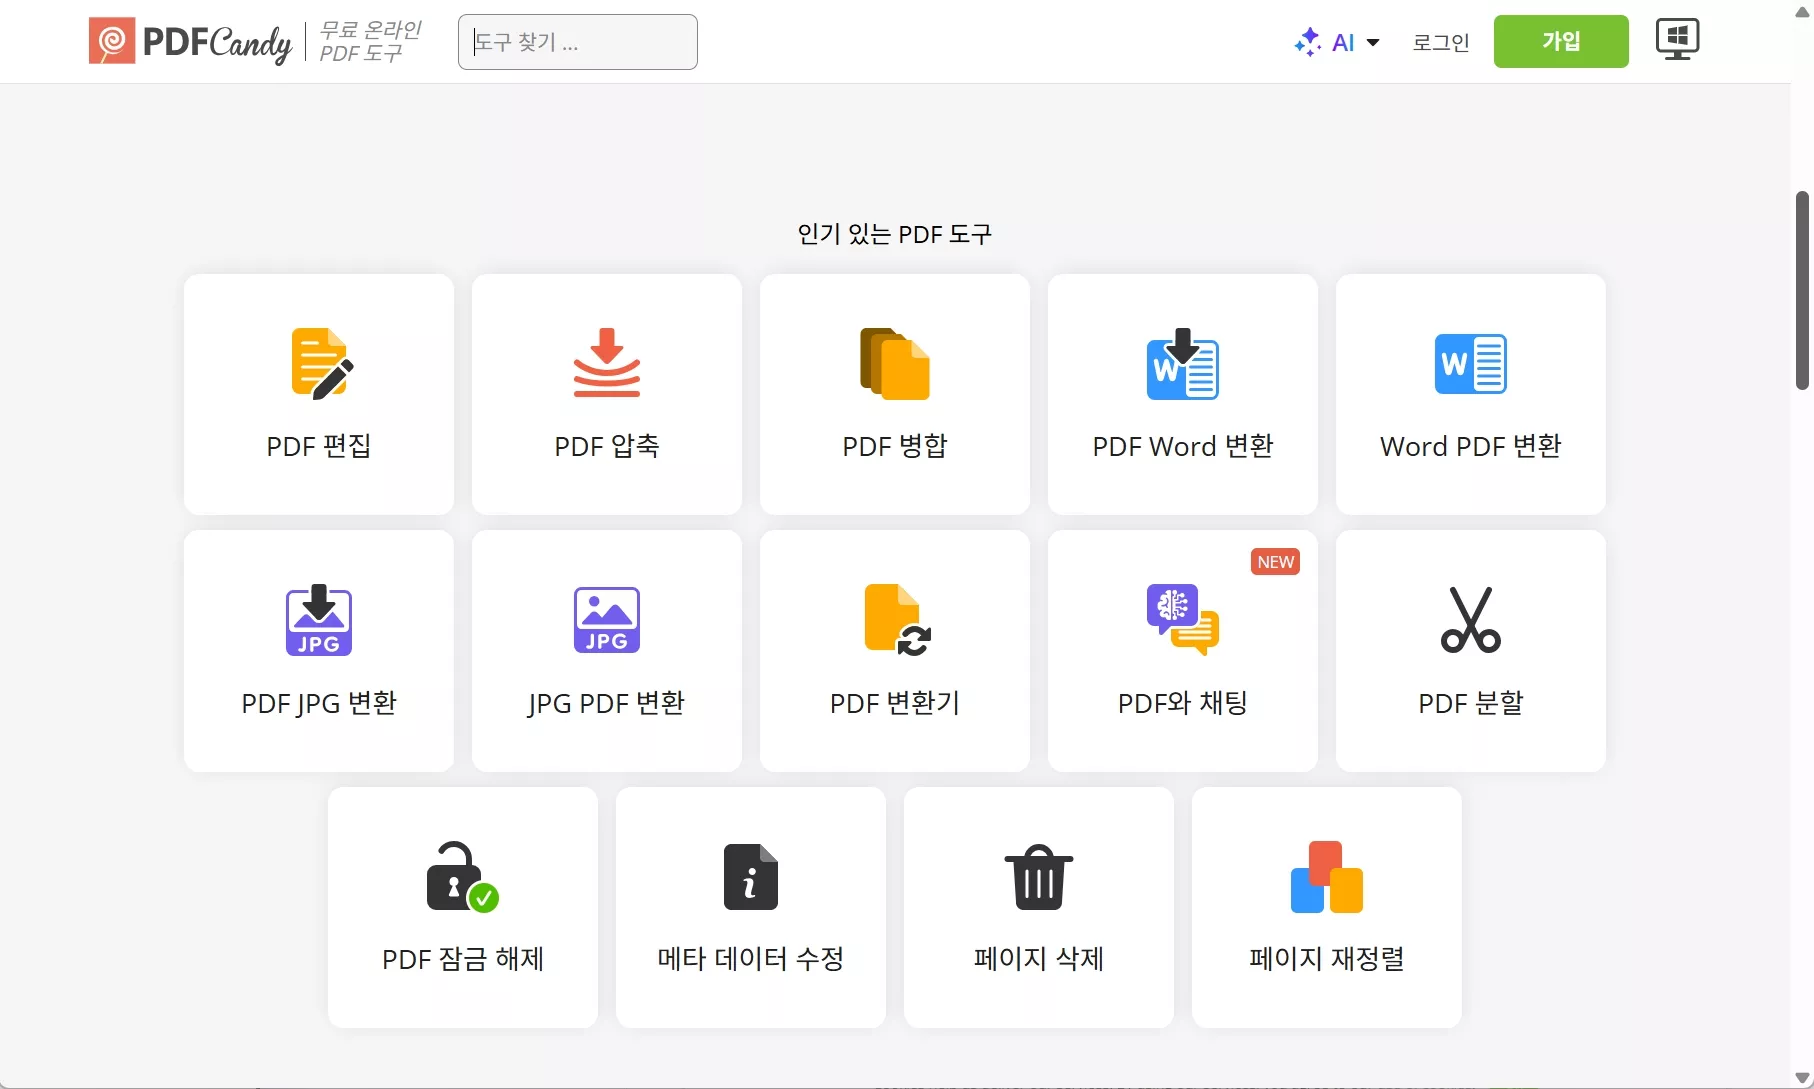Click the PDF 편집 label

pos(319,446)
